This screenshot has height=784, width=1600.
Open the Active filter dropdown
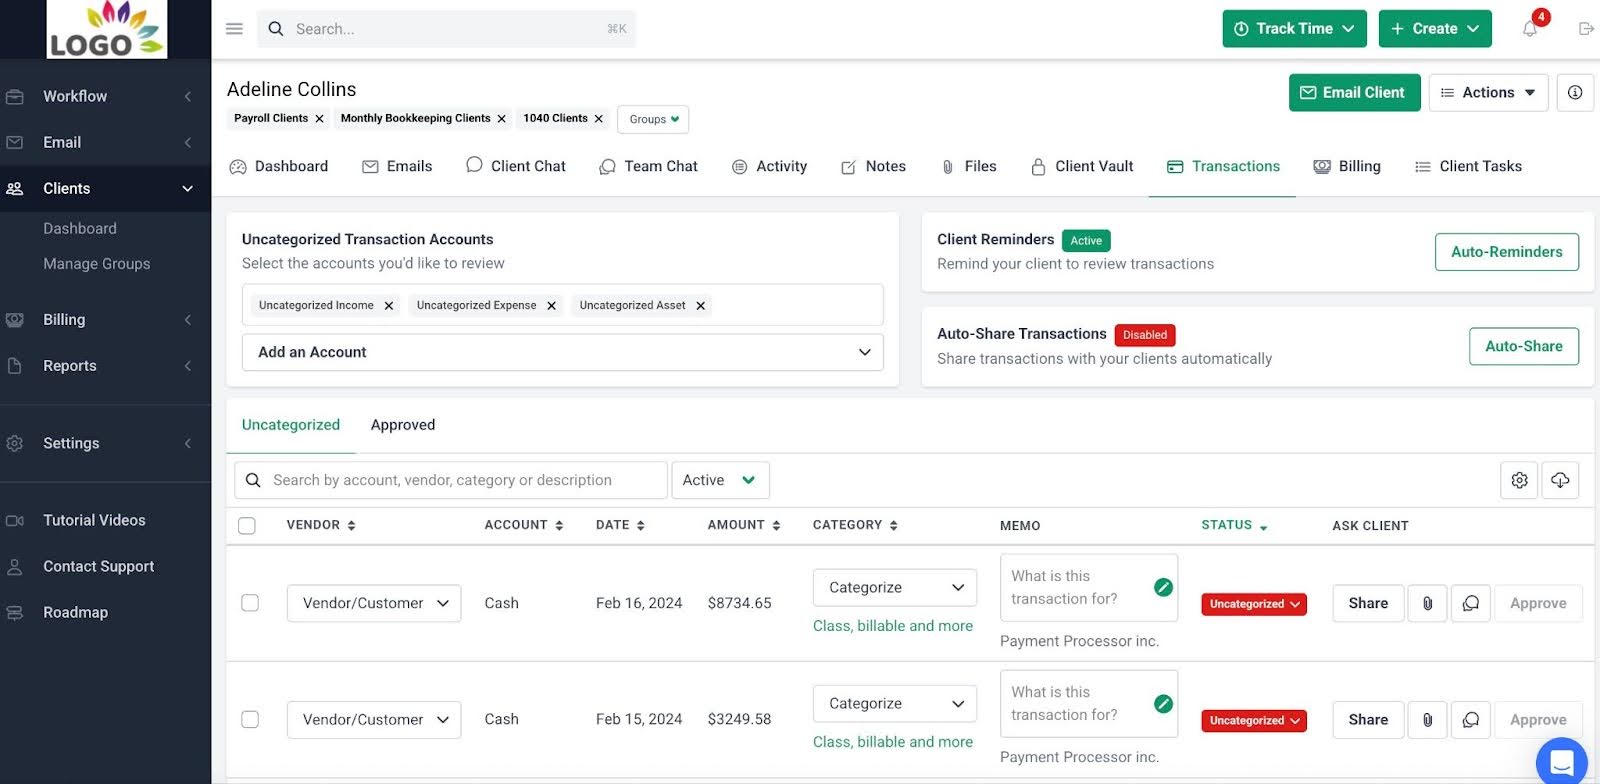point(719,480)
